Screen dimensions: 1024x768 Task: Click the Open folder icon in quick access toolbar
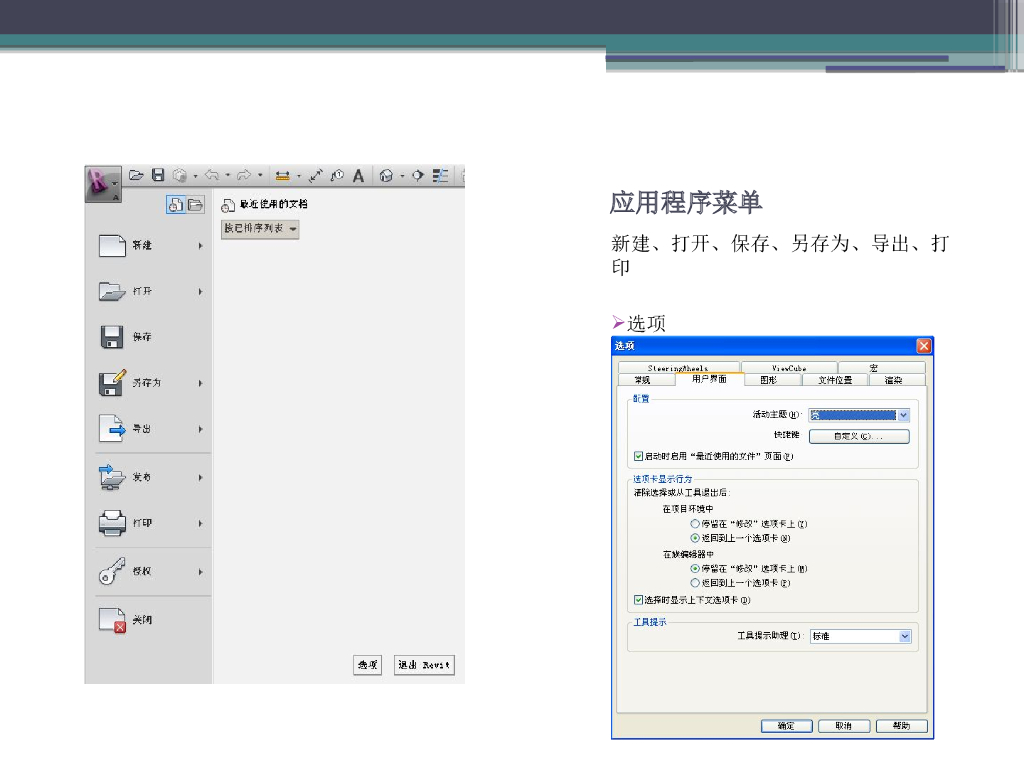point(137,175)
